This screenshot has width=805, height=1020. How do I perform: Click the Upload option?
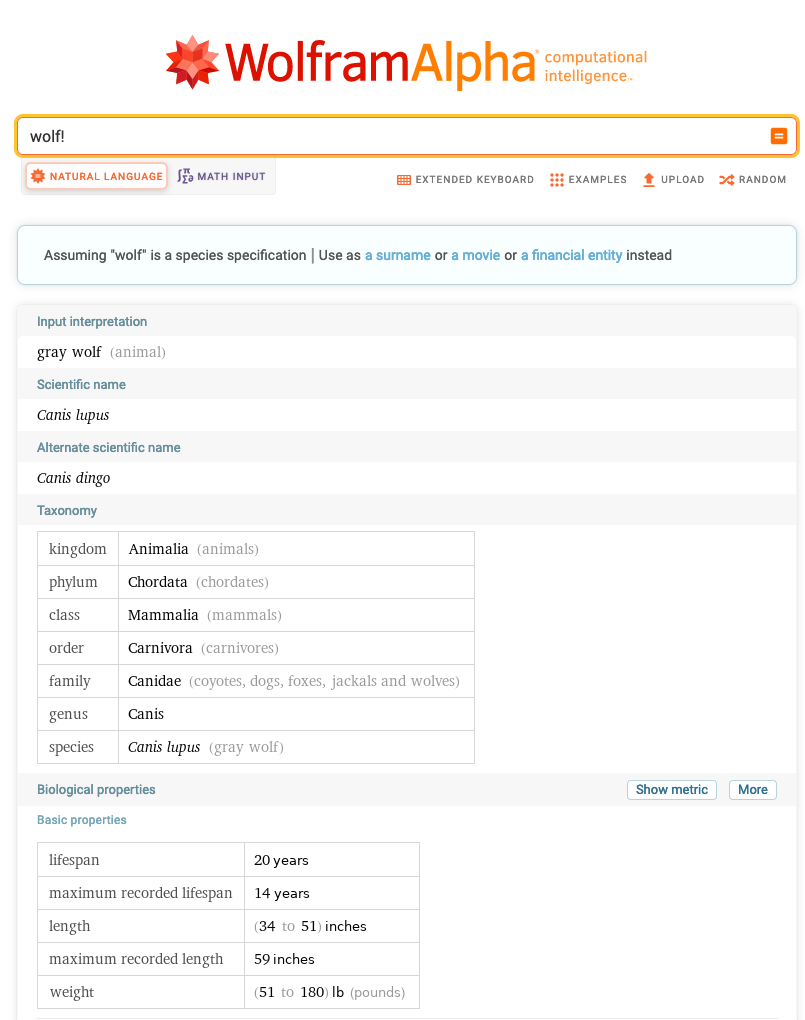673,180
